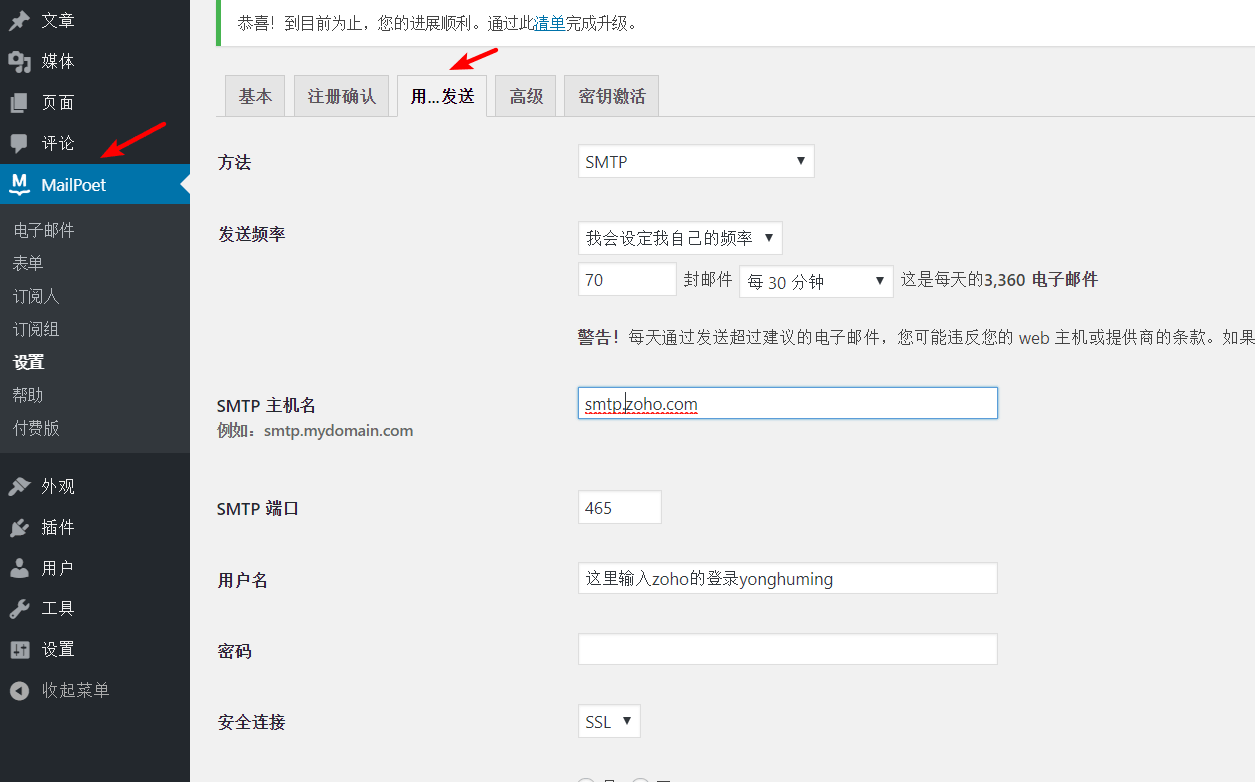Focus the emails count field showing 70
Viewport: 1255px width, 782px height.
[x=627, y=280]
